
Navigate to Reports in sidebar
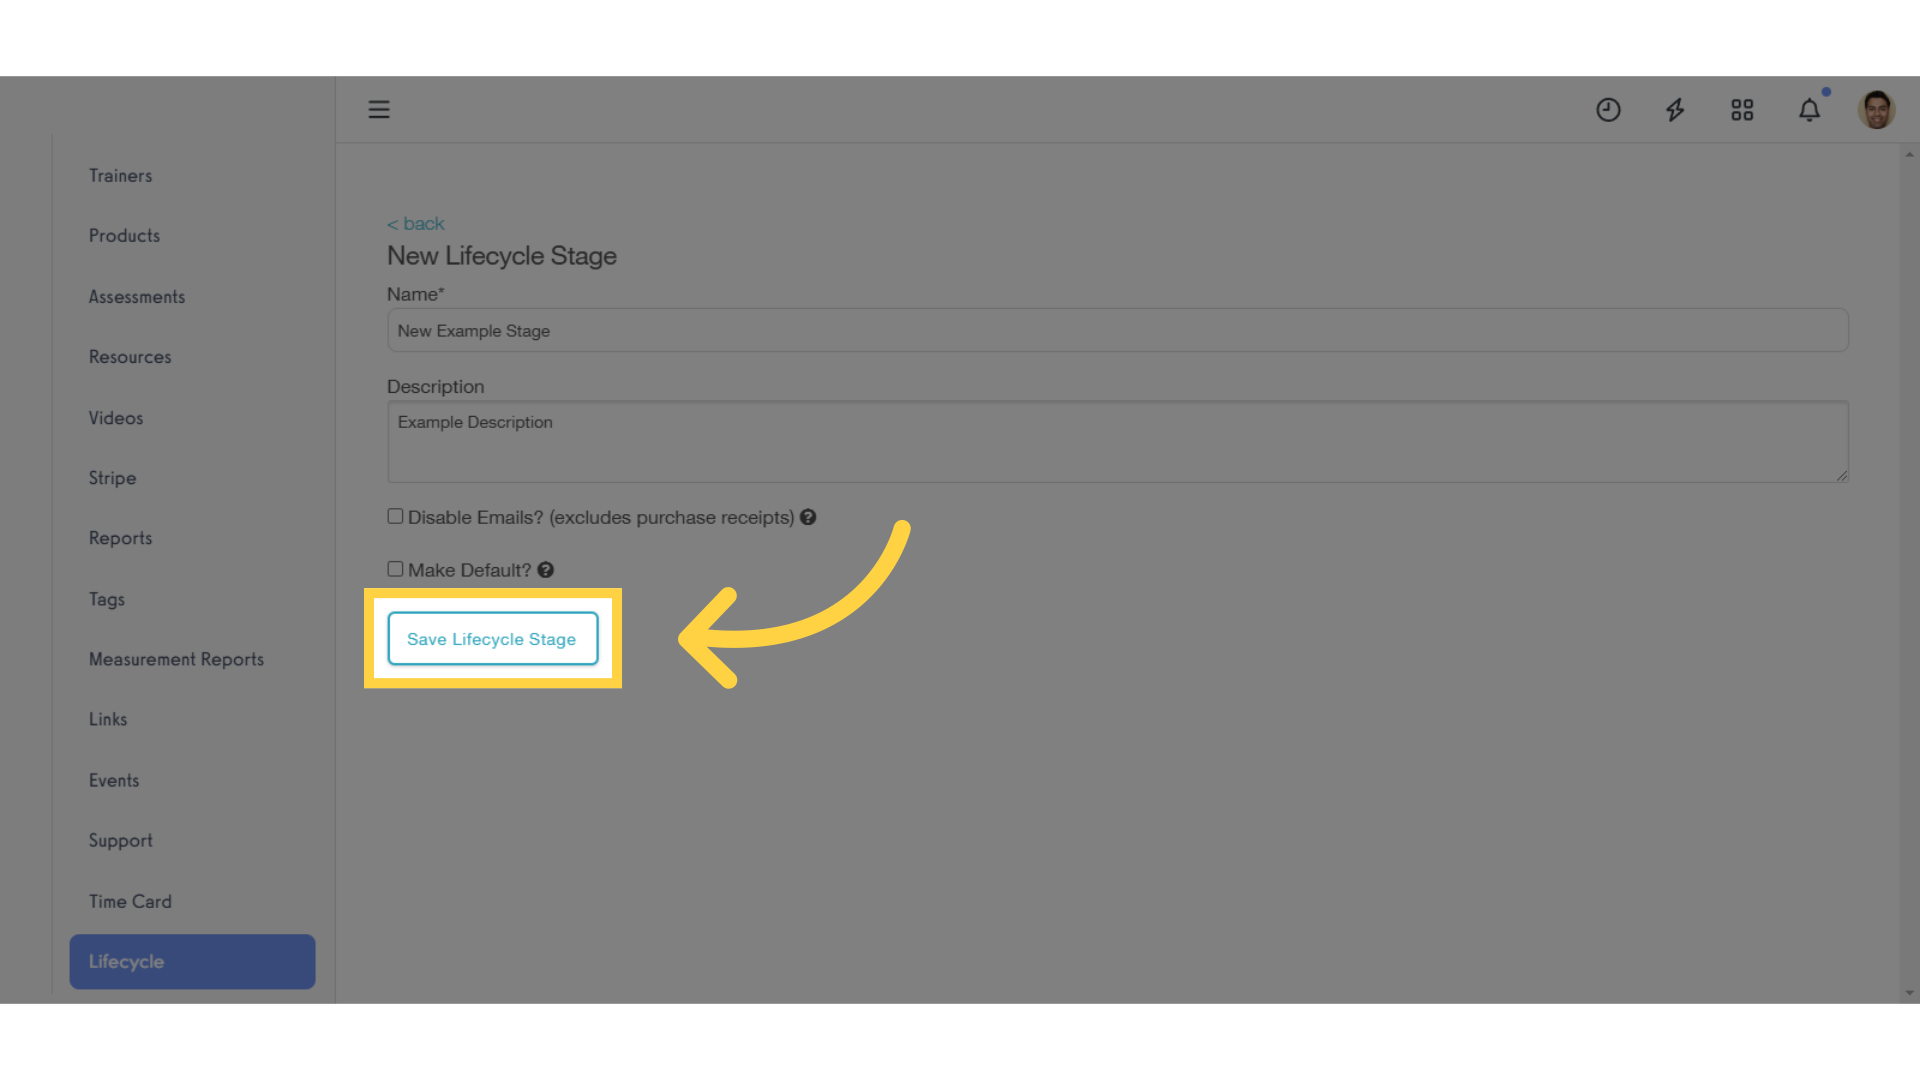120,538
